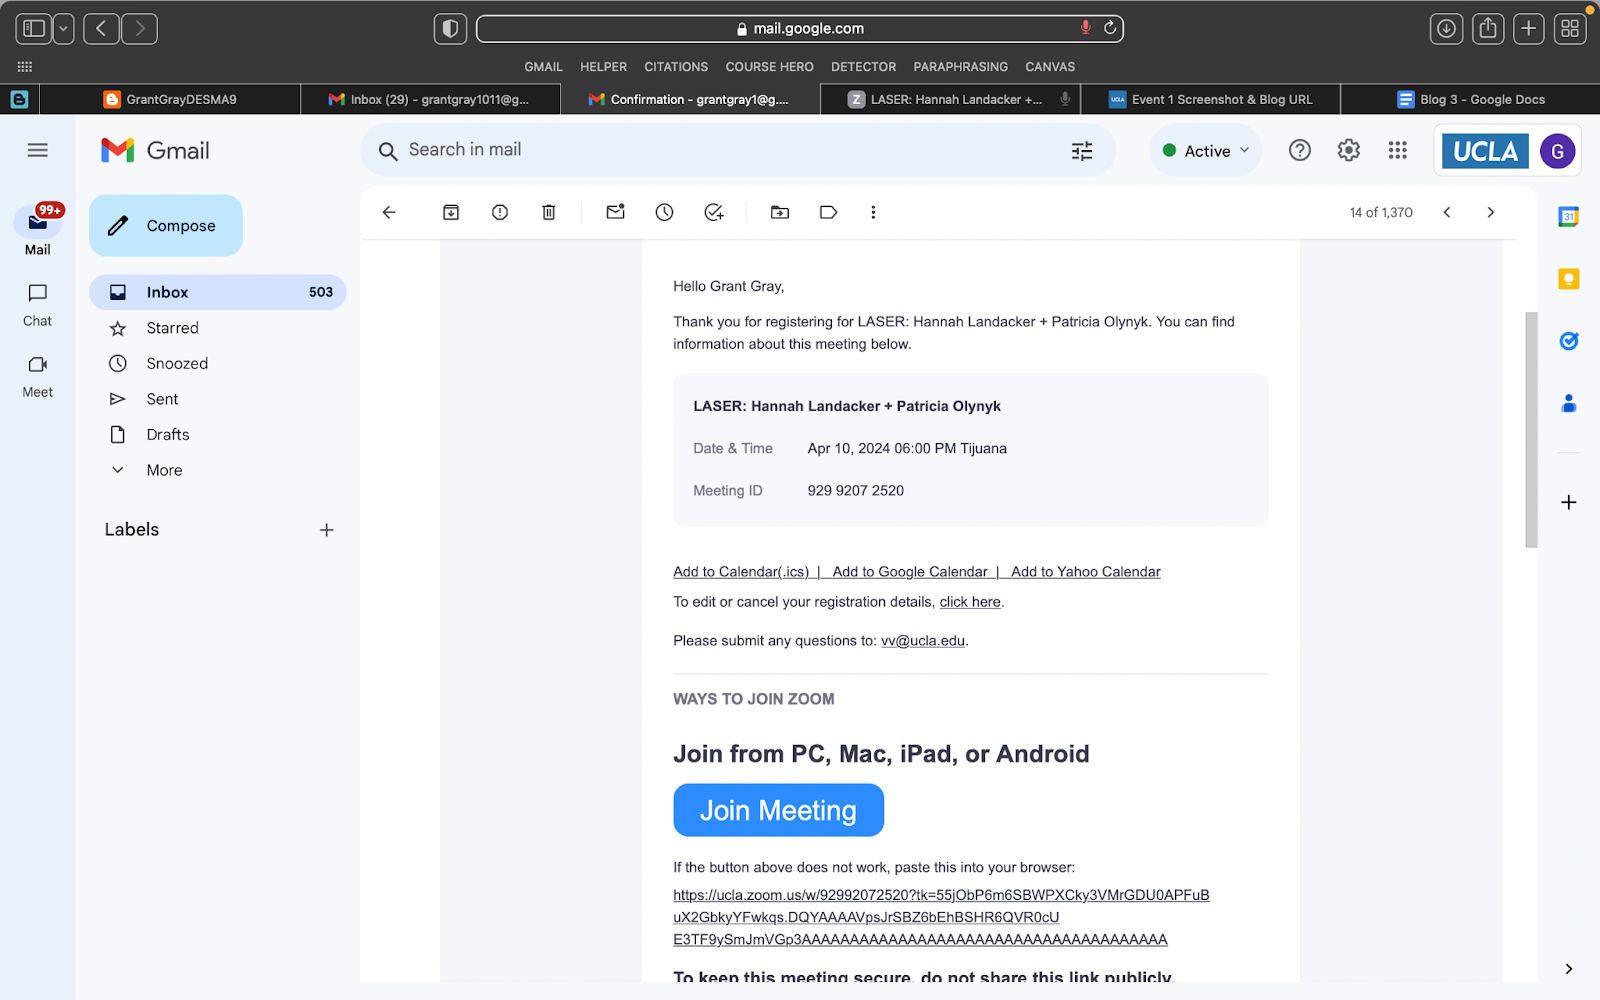
Task: Delete this email with trash icon
Action: coord(549,212)
